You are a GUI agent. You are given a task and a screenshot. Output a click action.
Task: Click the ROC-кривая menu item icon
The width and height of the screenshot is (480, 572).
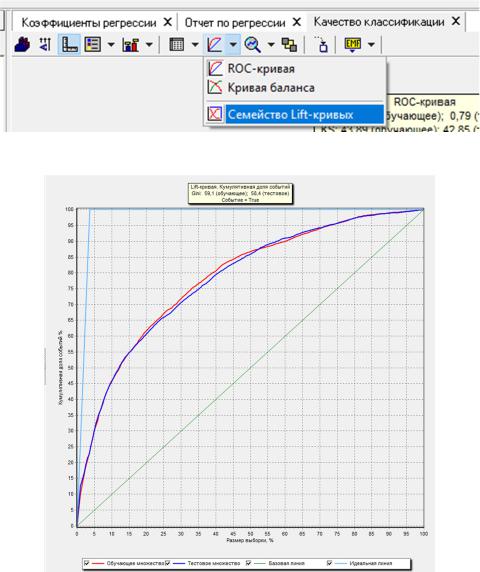[x=215, y=69]
